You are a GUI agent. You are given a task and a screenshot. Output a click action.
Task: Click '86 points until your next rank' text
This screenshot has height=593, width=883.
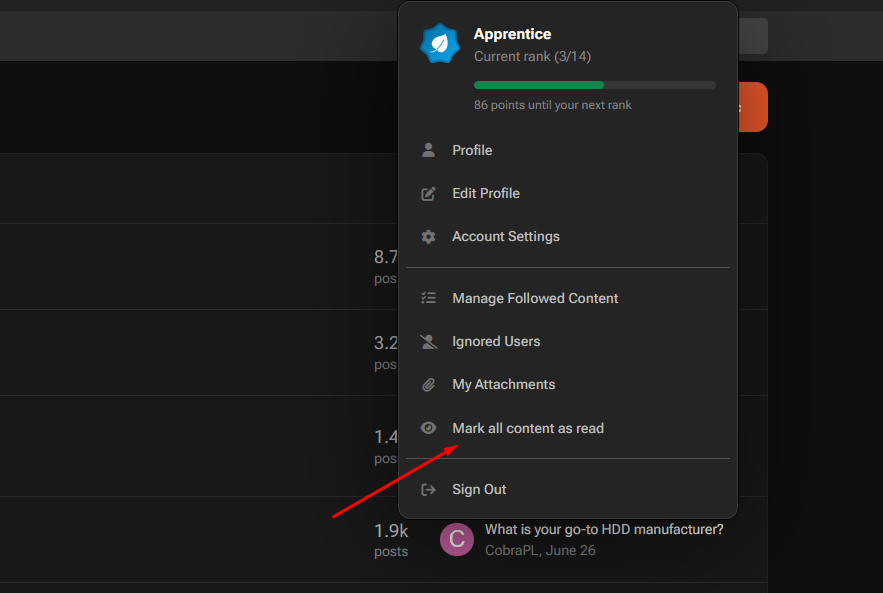point(552,105)
